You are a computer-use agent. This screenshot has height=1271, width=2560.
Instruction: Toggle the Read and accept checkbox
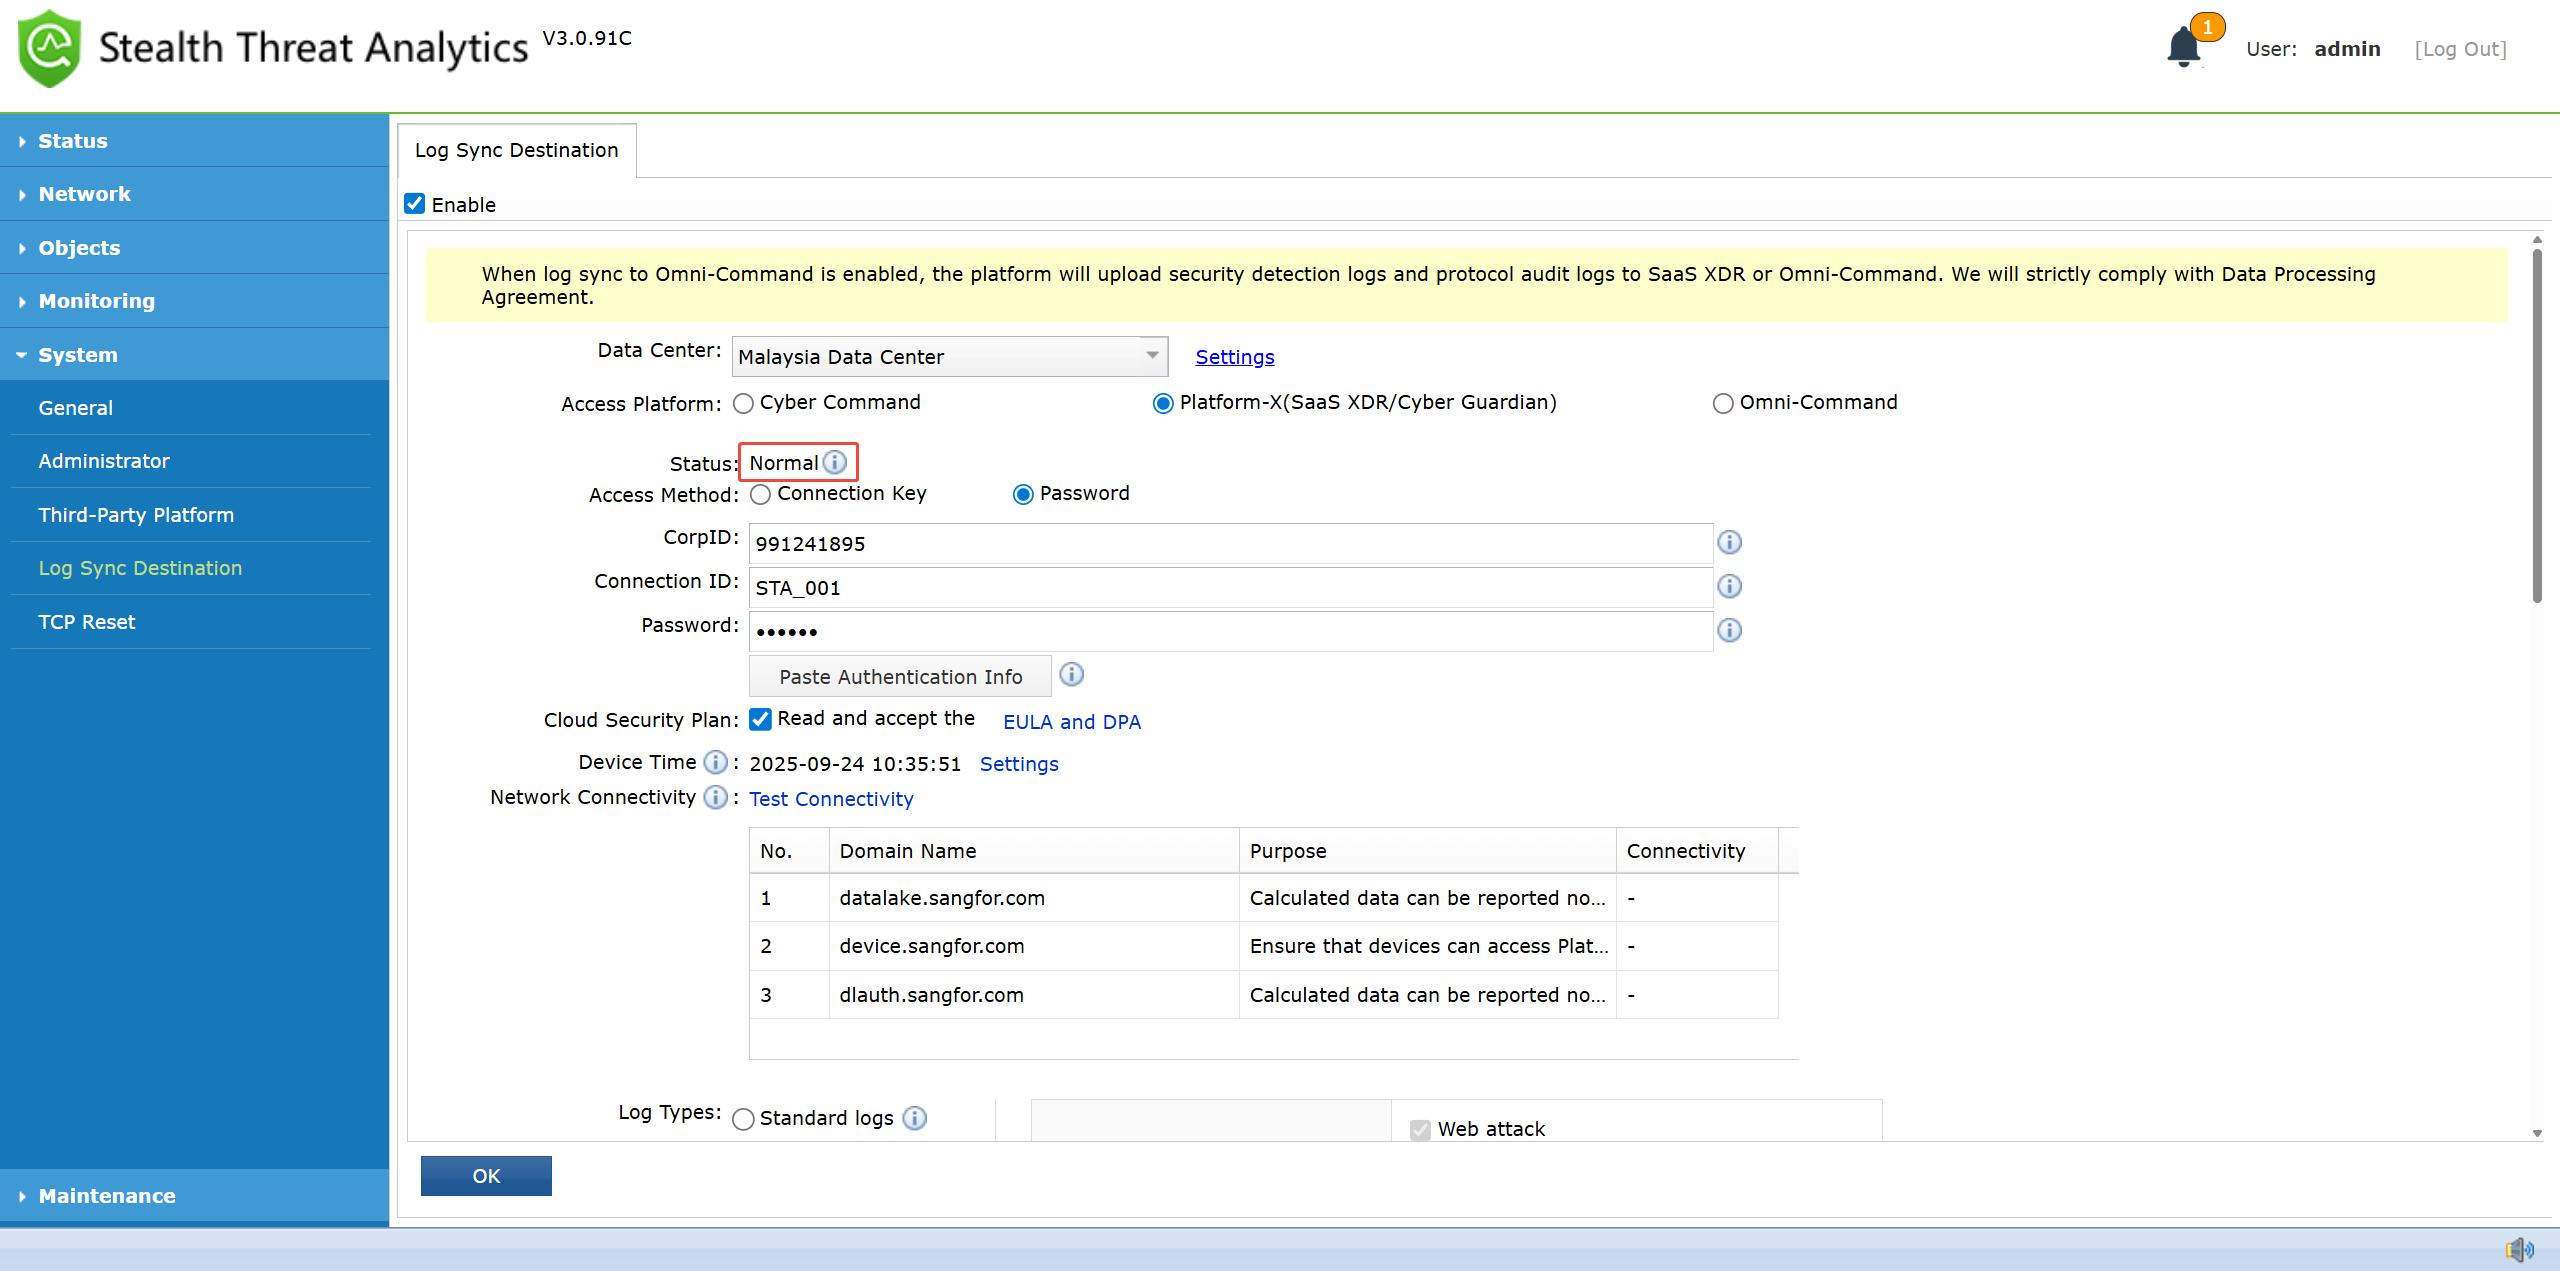coord(760,719)
